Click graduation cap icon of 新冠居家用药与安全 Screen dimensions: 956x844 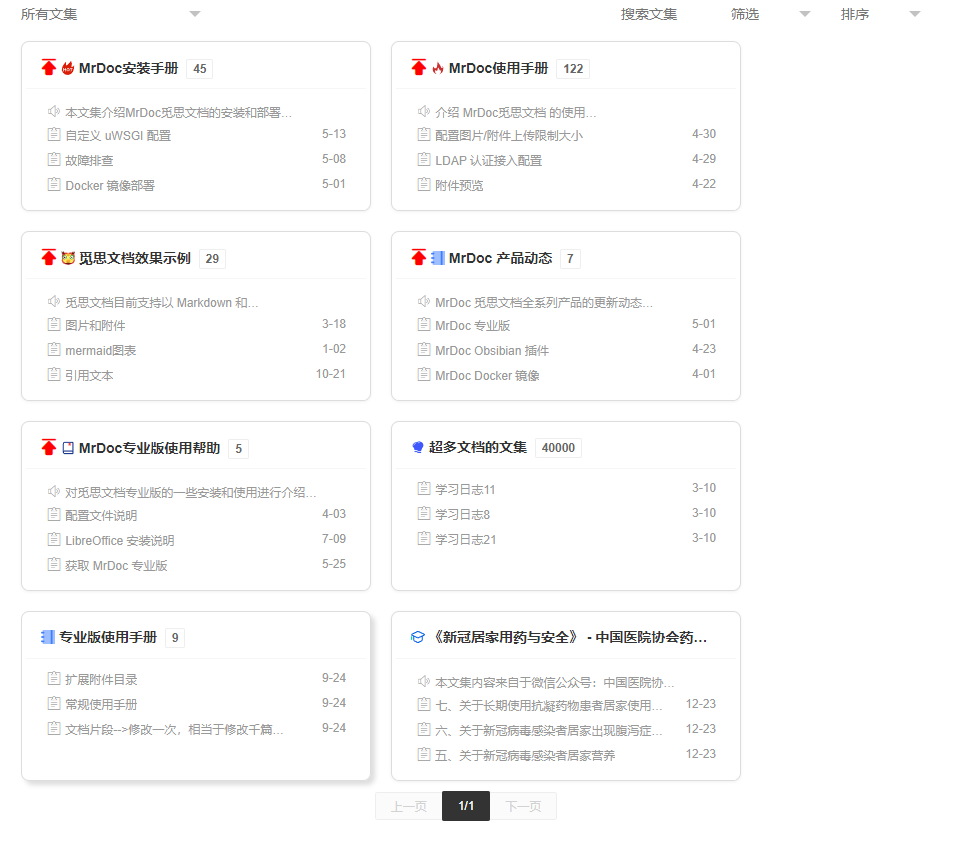[418, 637]
